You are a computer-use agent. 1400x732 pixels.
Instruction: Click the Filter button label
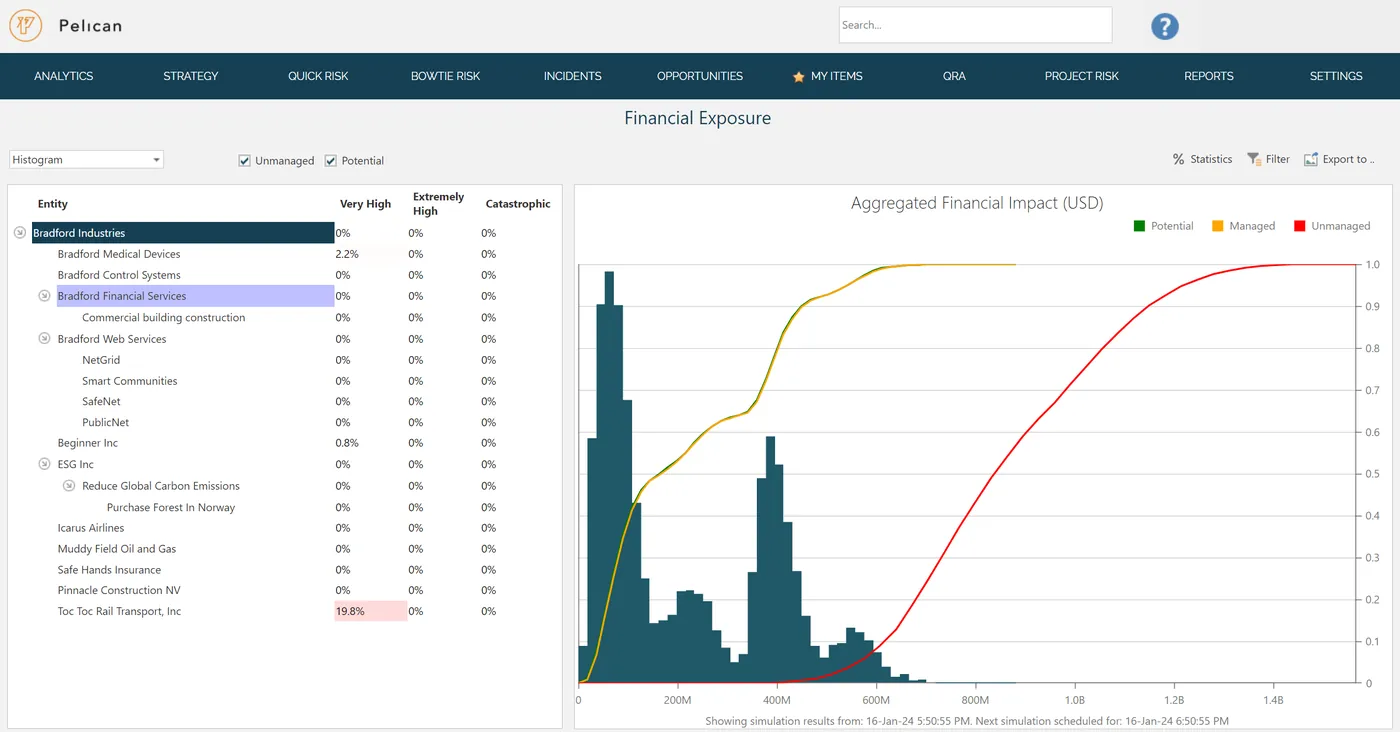pos(1278,159)
